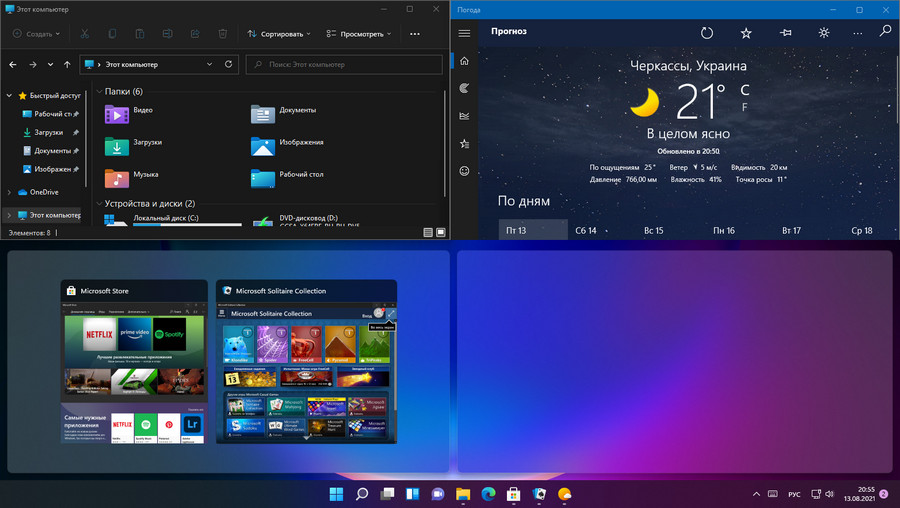Open Microsoft Edge from taskbar
Viewport: 900px width, 508px height.
tap(488, 494)
